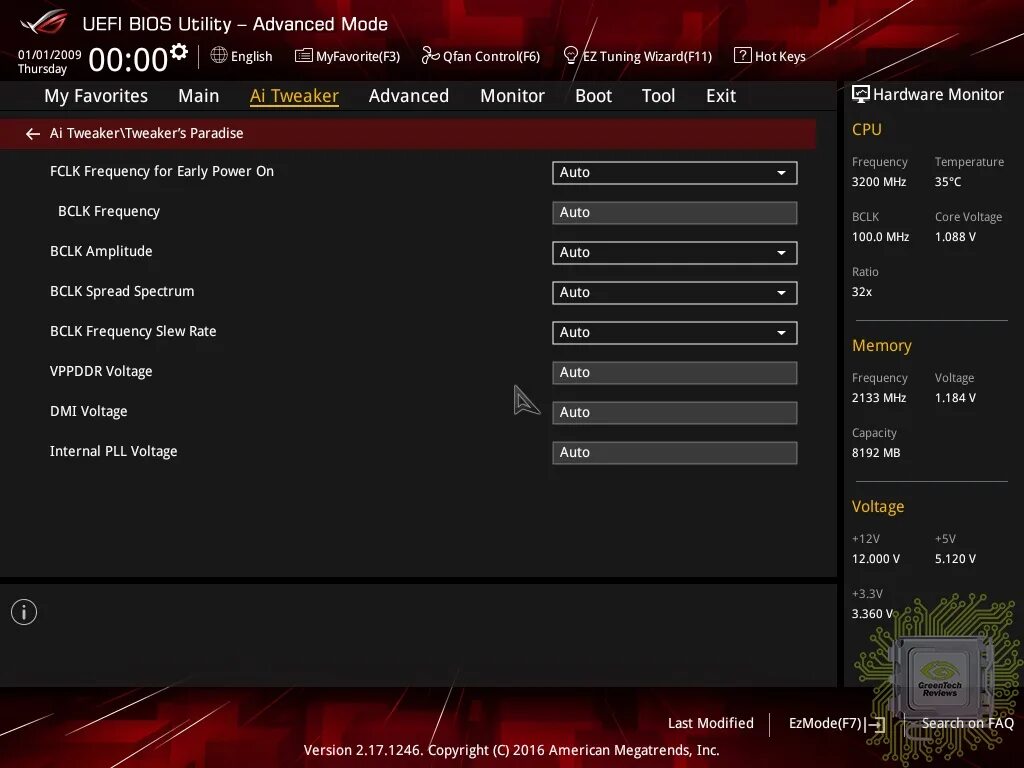
Task: Click the settings gear next to clock
Action: (x=179, y=52)
